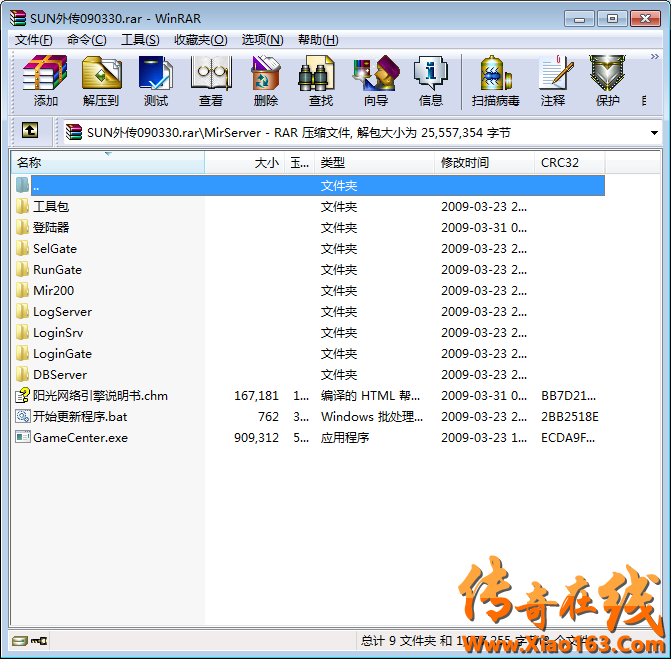671x659 pixels.
Task: Click the WinRAR title bar icon
Action: 18,18
